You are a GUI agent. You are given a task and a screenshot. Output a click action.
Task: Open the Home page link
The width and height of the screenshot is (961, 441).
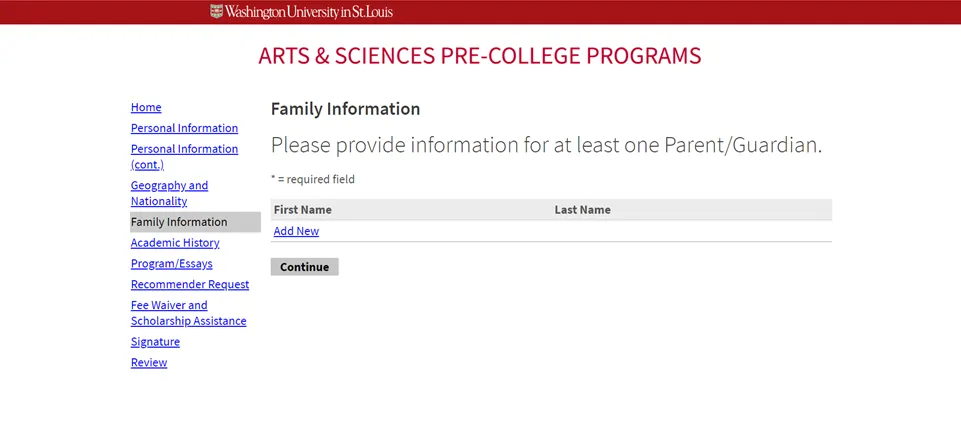(x=146, y=108)
